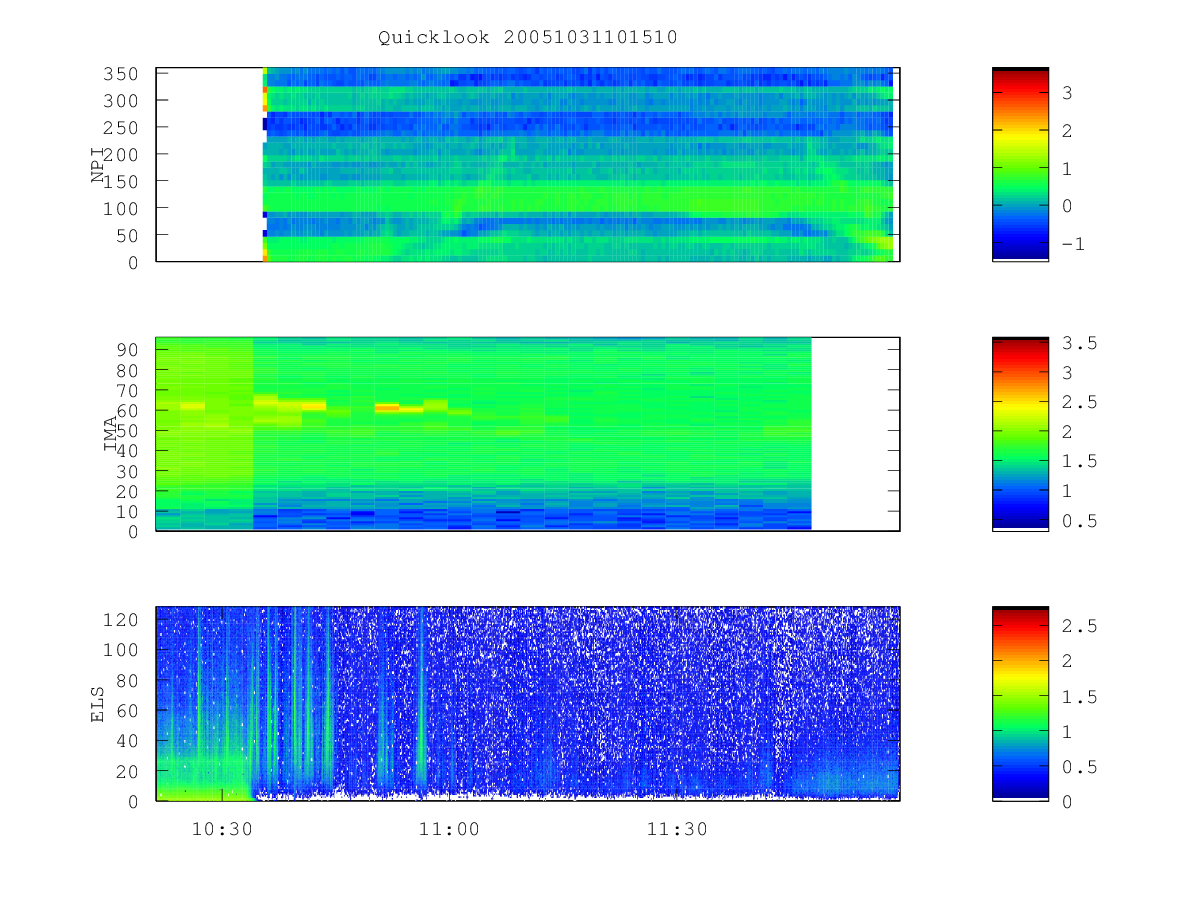The image size is (1200, 900).
Task: Click the Quicklook 20051031101510 title
Action: [528, 38]
